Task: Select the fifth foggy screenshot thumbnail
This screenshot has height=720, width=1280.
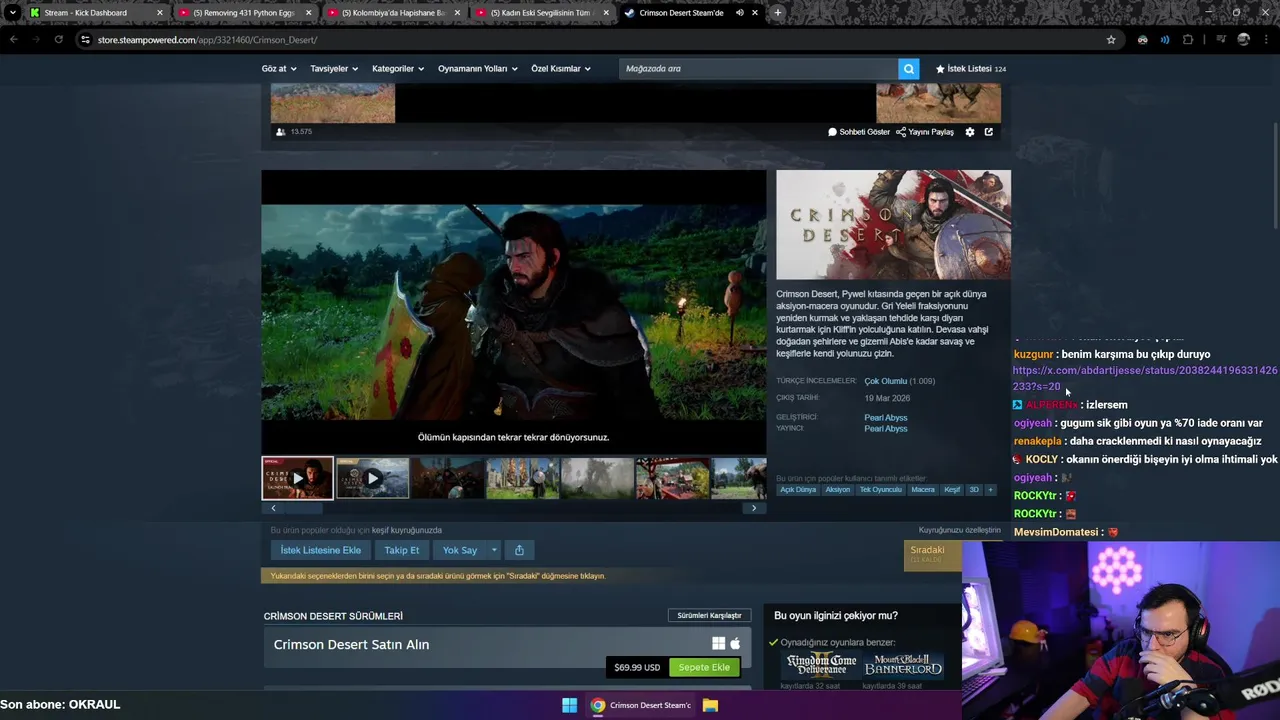Action: [597, 478]
